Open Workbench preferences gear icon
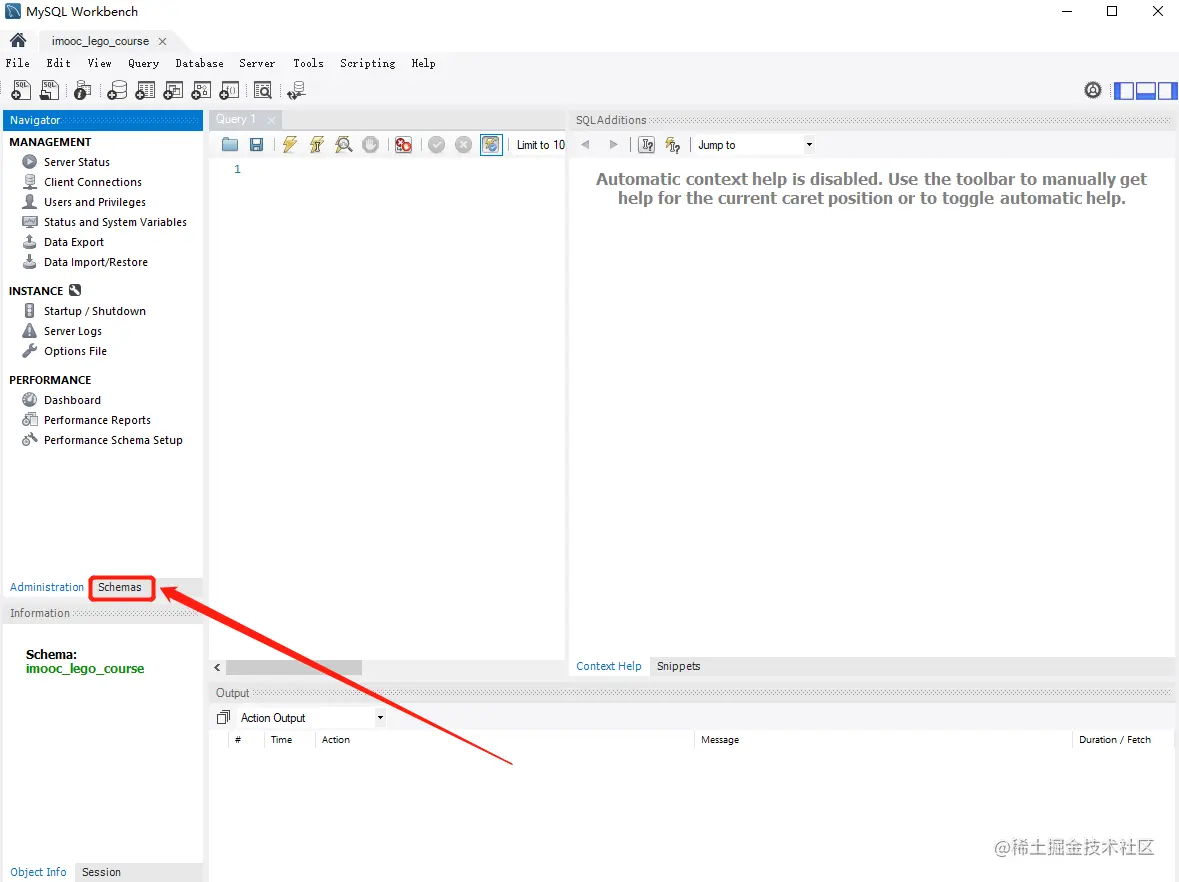 (1093, 91)
